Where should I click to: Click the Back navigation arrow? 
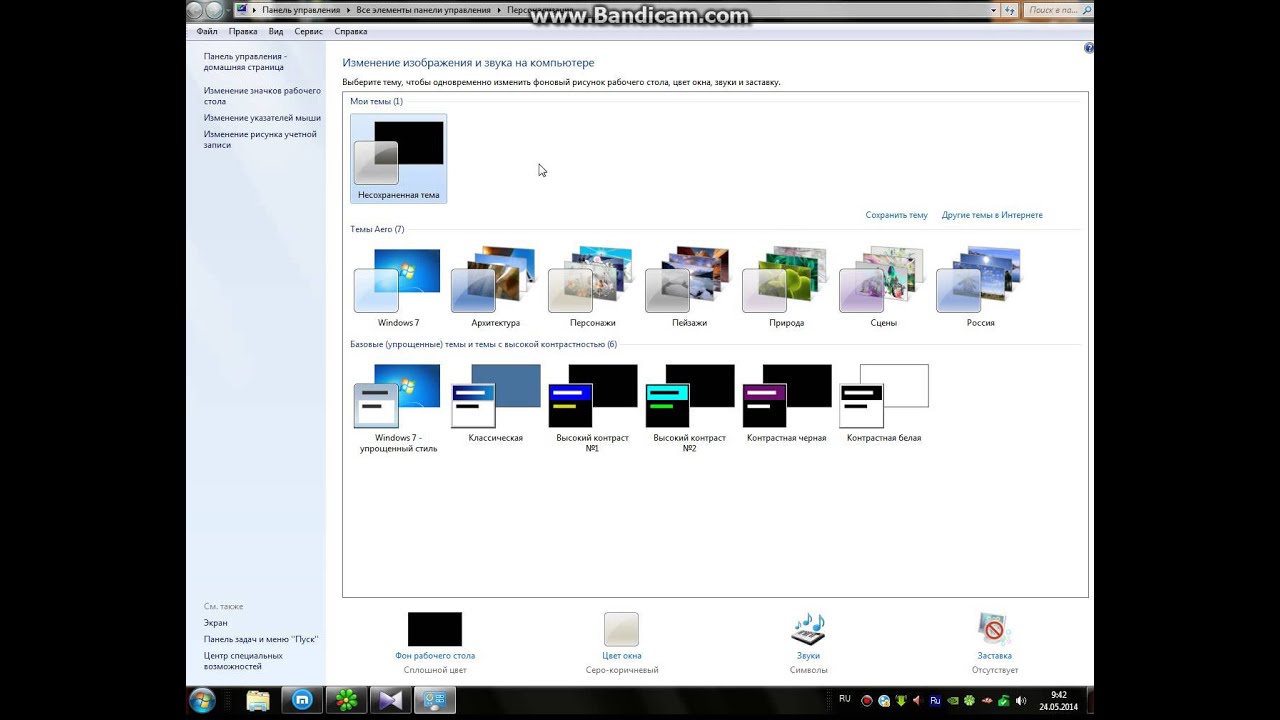196,10
